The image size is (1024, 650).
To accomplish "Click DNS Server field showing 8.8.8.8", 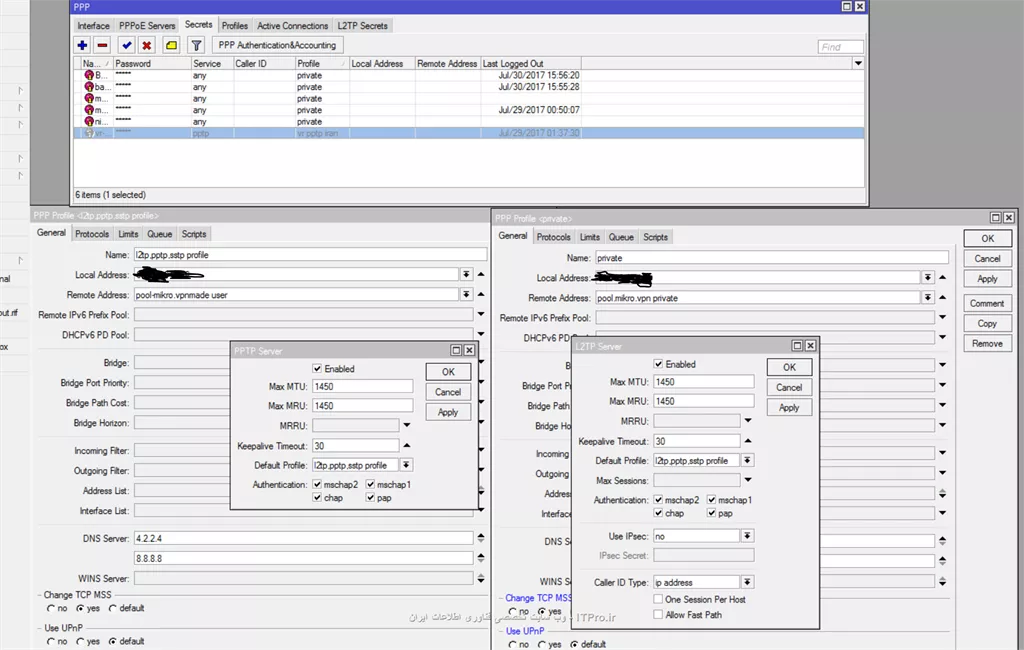I will pyautogui.click(x=303, y=559).
